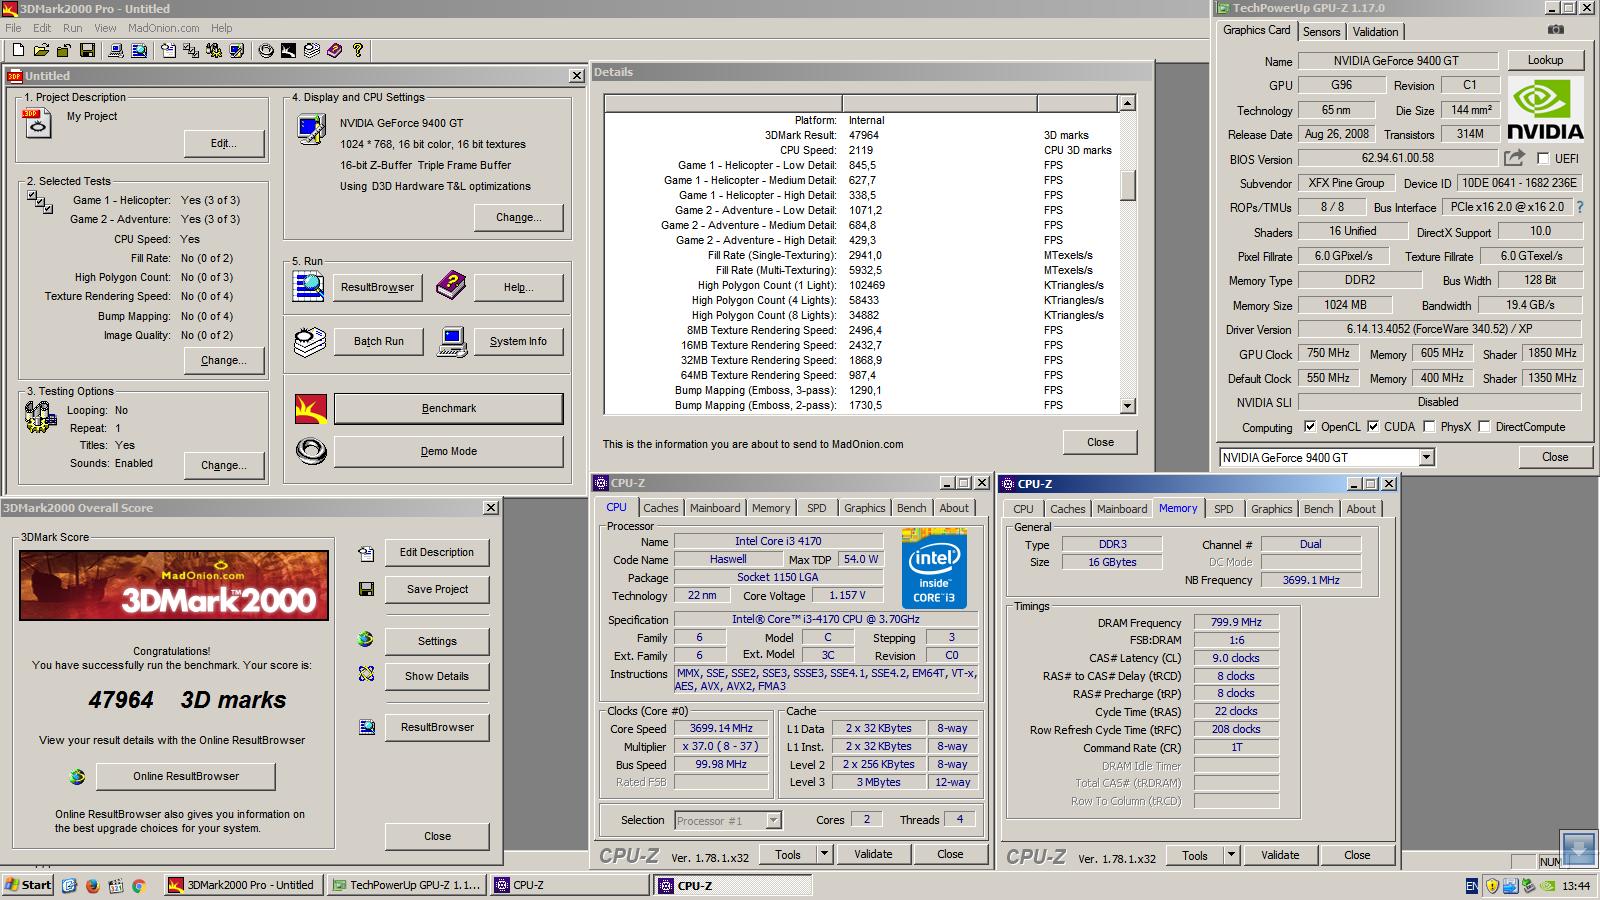Open the Run menu

[73, 28]
